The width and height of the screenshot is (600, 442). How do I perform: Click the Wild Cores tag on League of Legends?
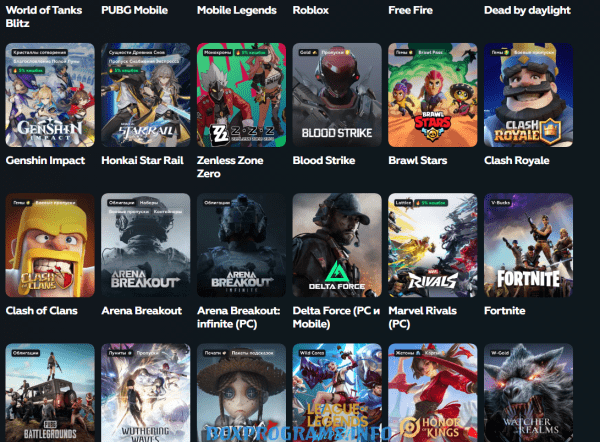(x=312, y=353)
